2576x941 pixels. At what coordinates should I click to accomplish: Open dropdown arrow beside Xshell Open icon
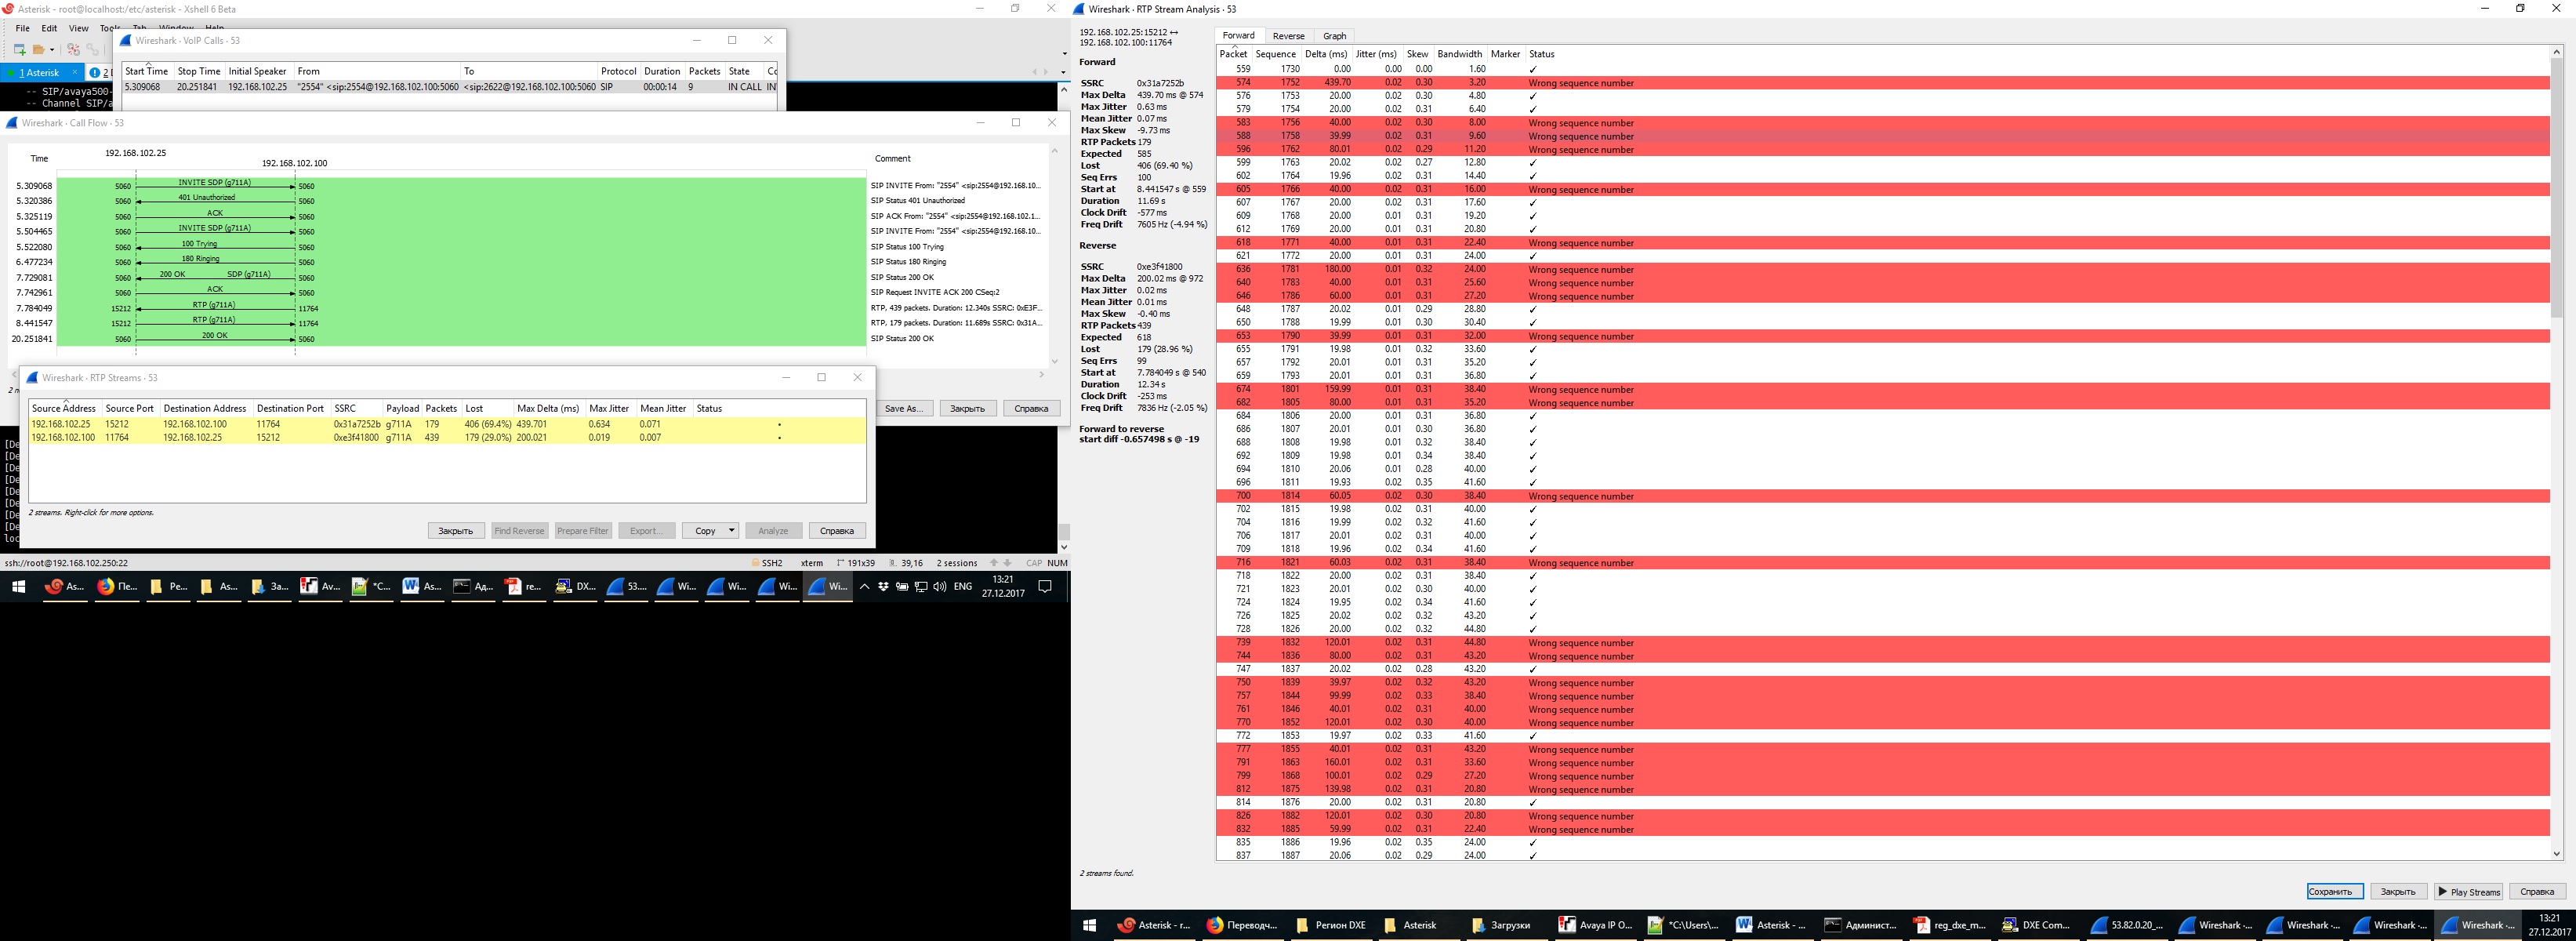pyautogui.click(x=51, y=49)
